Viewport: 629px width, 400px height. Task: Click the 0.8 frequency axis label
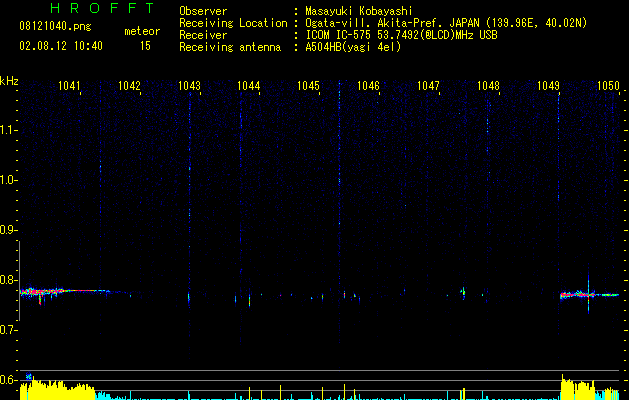[x=8, y=280]
